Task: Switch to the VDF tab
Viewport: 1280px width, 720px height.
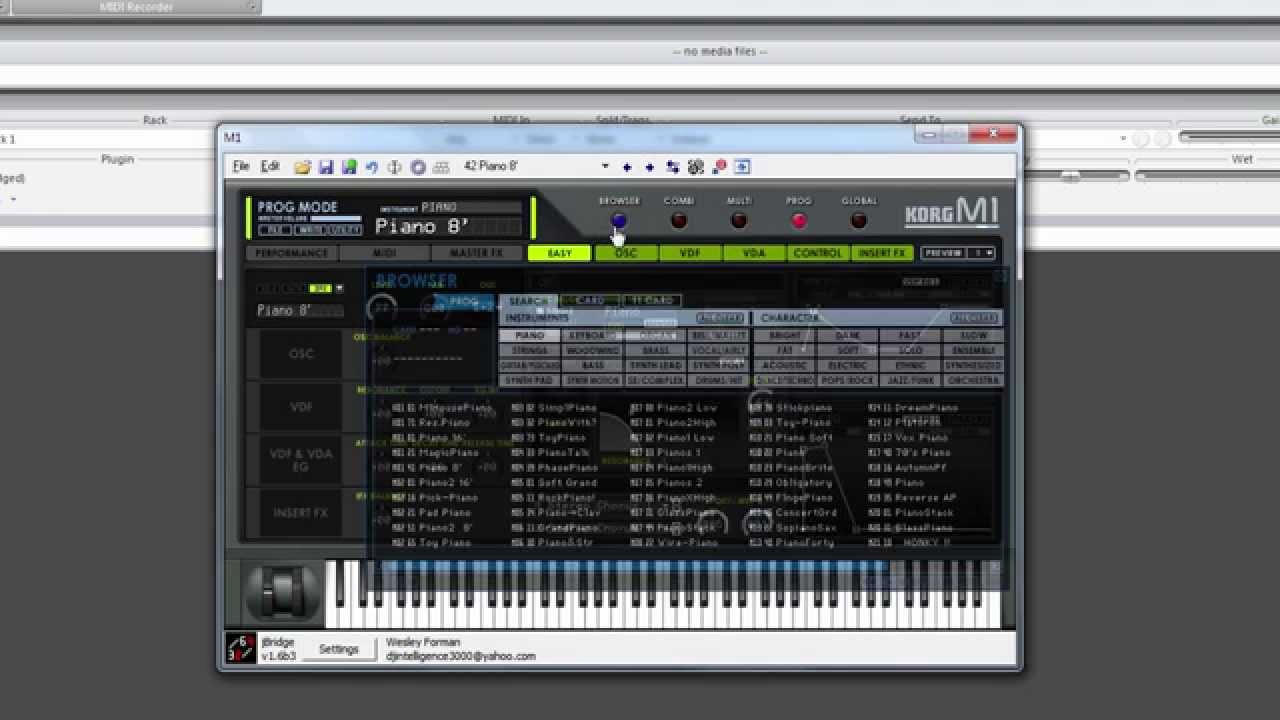Action: pos(690,253)
